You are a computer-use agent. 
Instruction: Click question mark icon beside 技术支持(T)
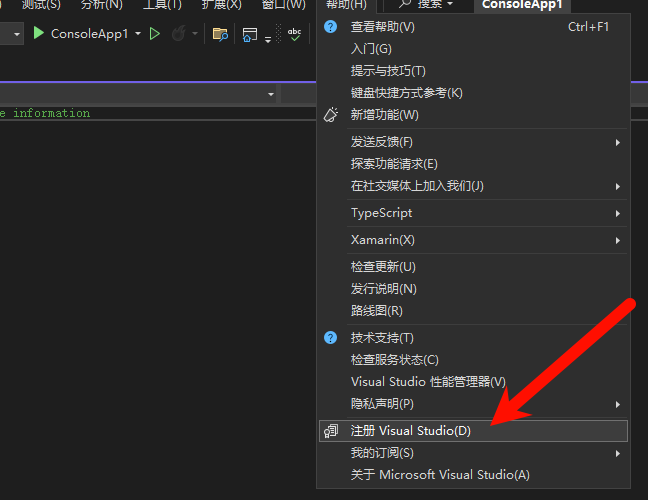331,338
